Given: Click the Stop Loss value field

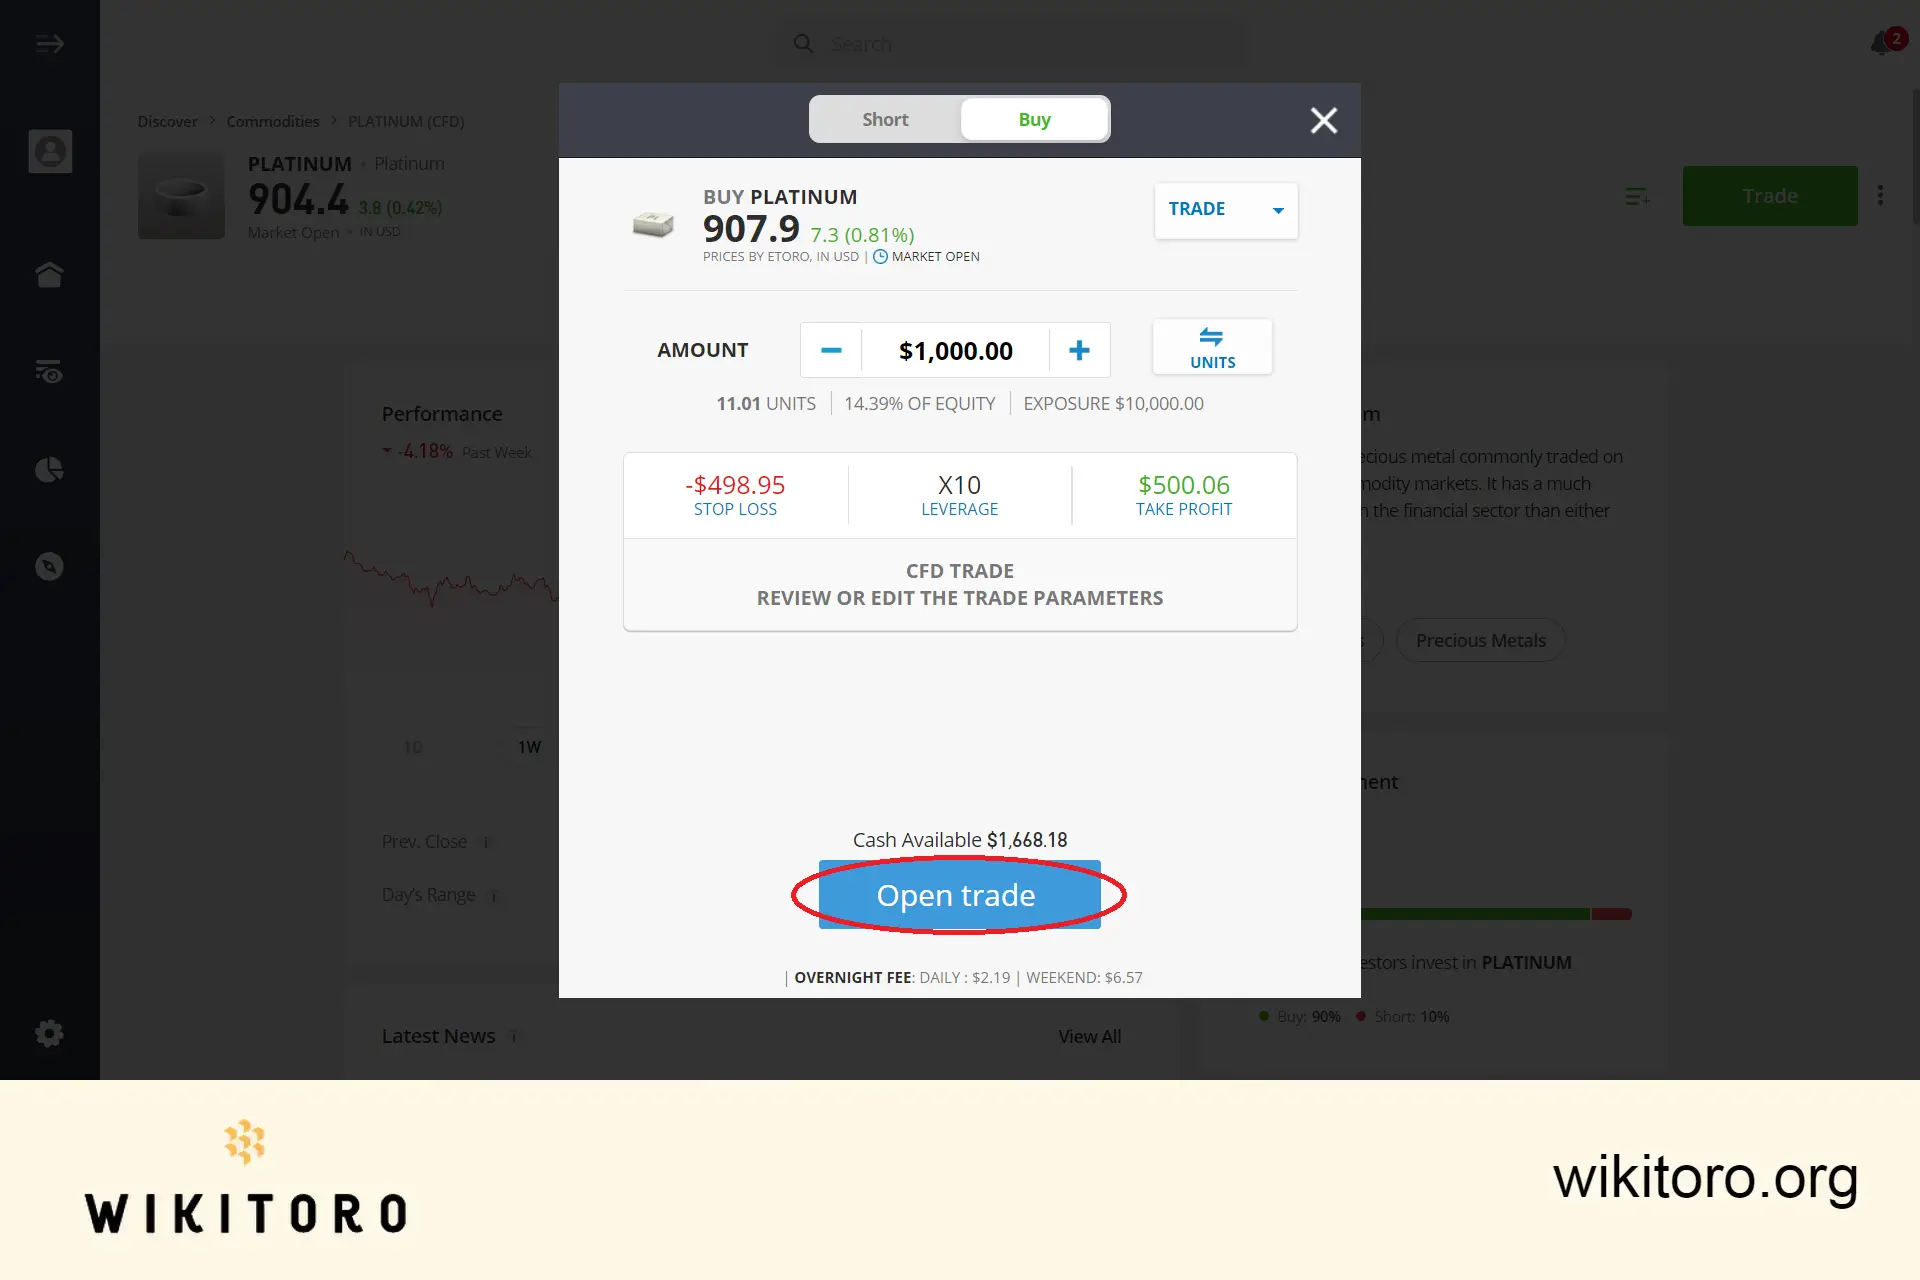Looking at the screenshot, I should point(734,486).
